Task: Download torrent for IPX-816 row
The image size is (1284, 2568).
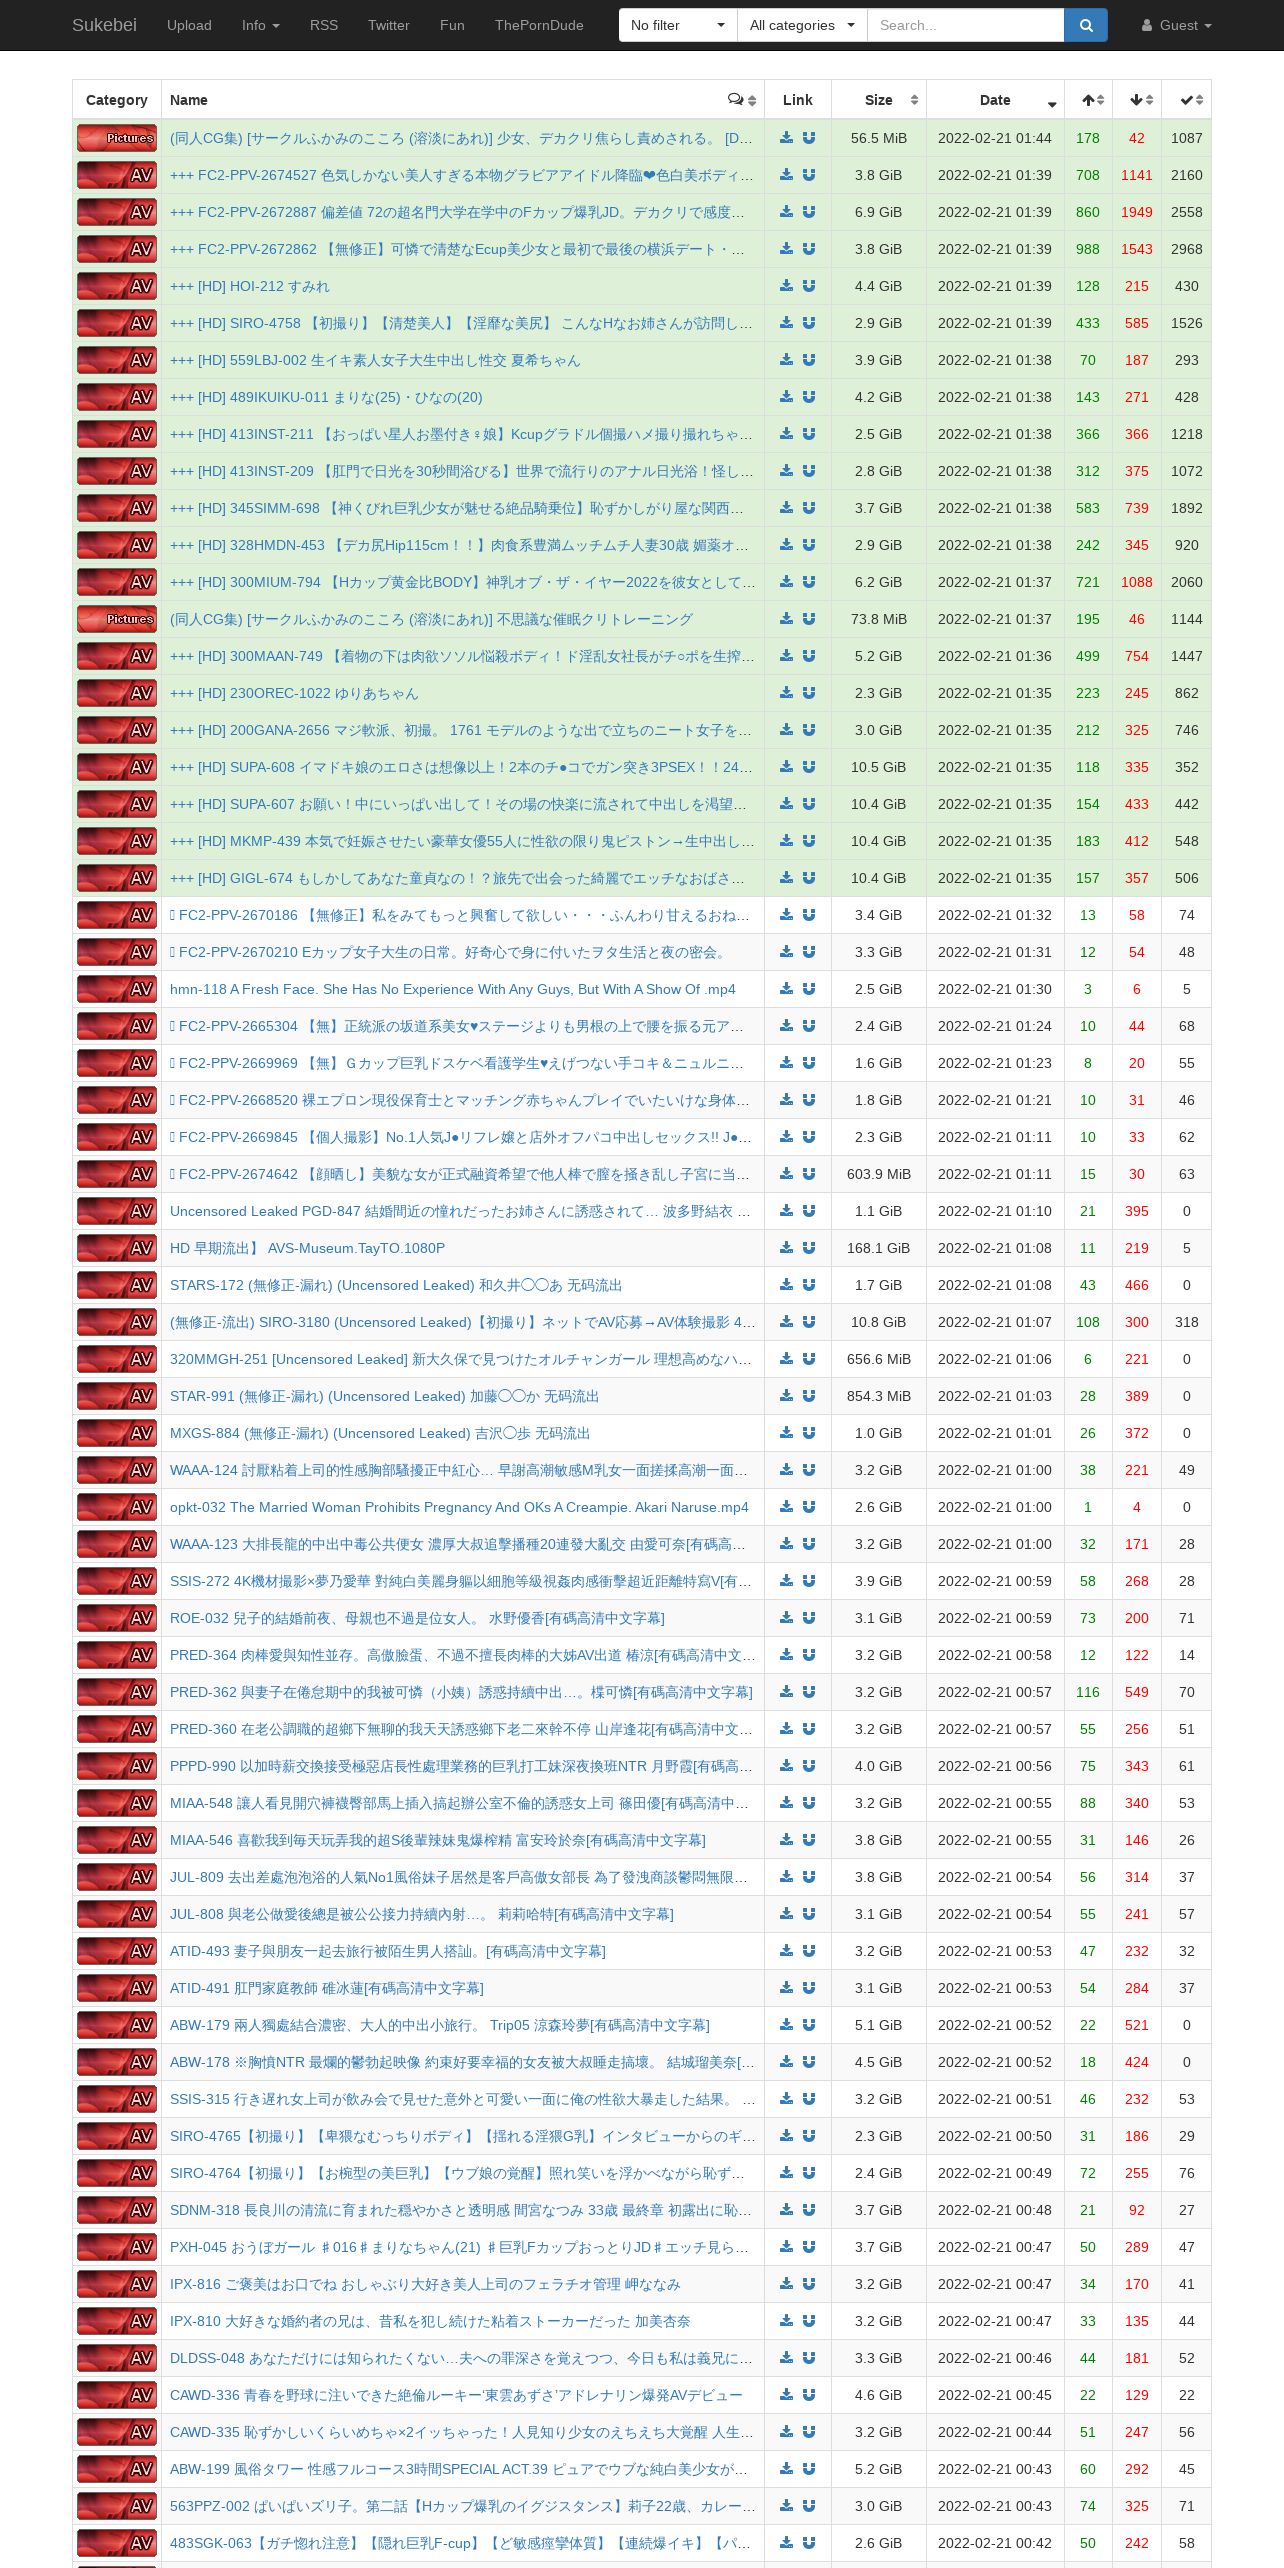Action: [x=787, y=2284]
